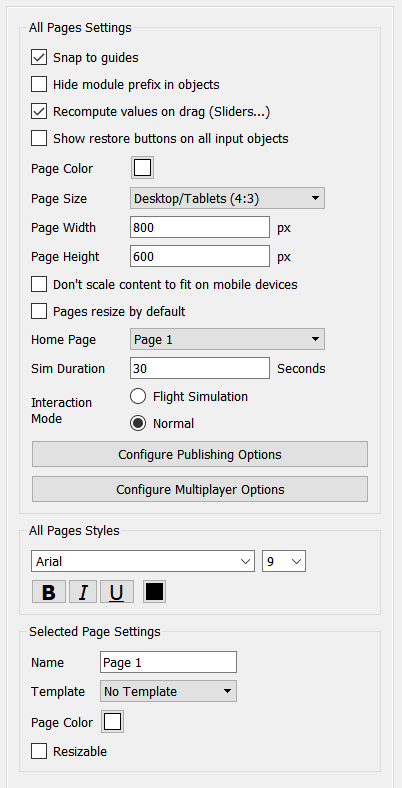Click the Selected Page's Page Color swatch
Screen dimensions: 402x788
pyautogui.click(x=113, y=722)
